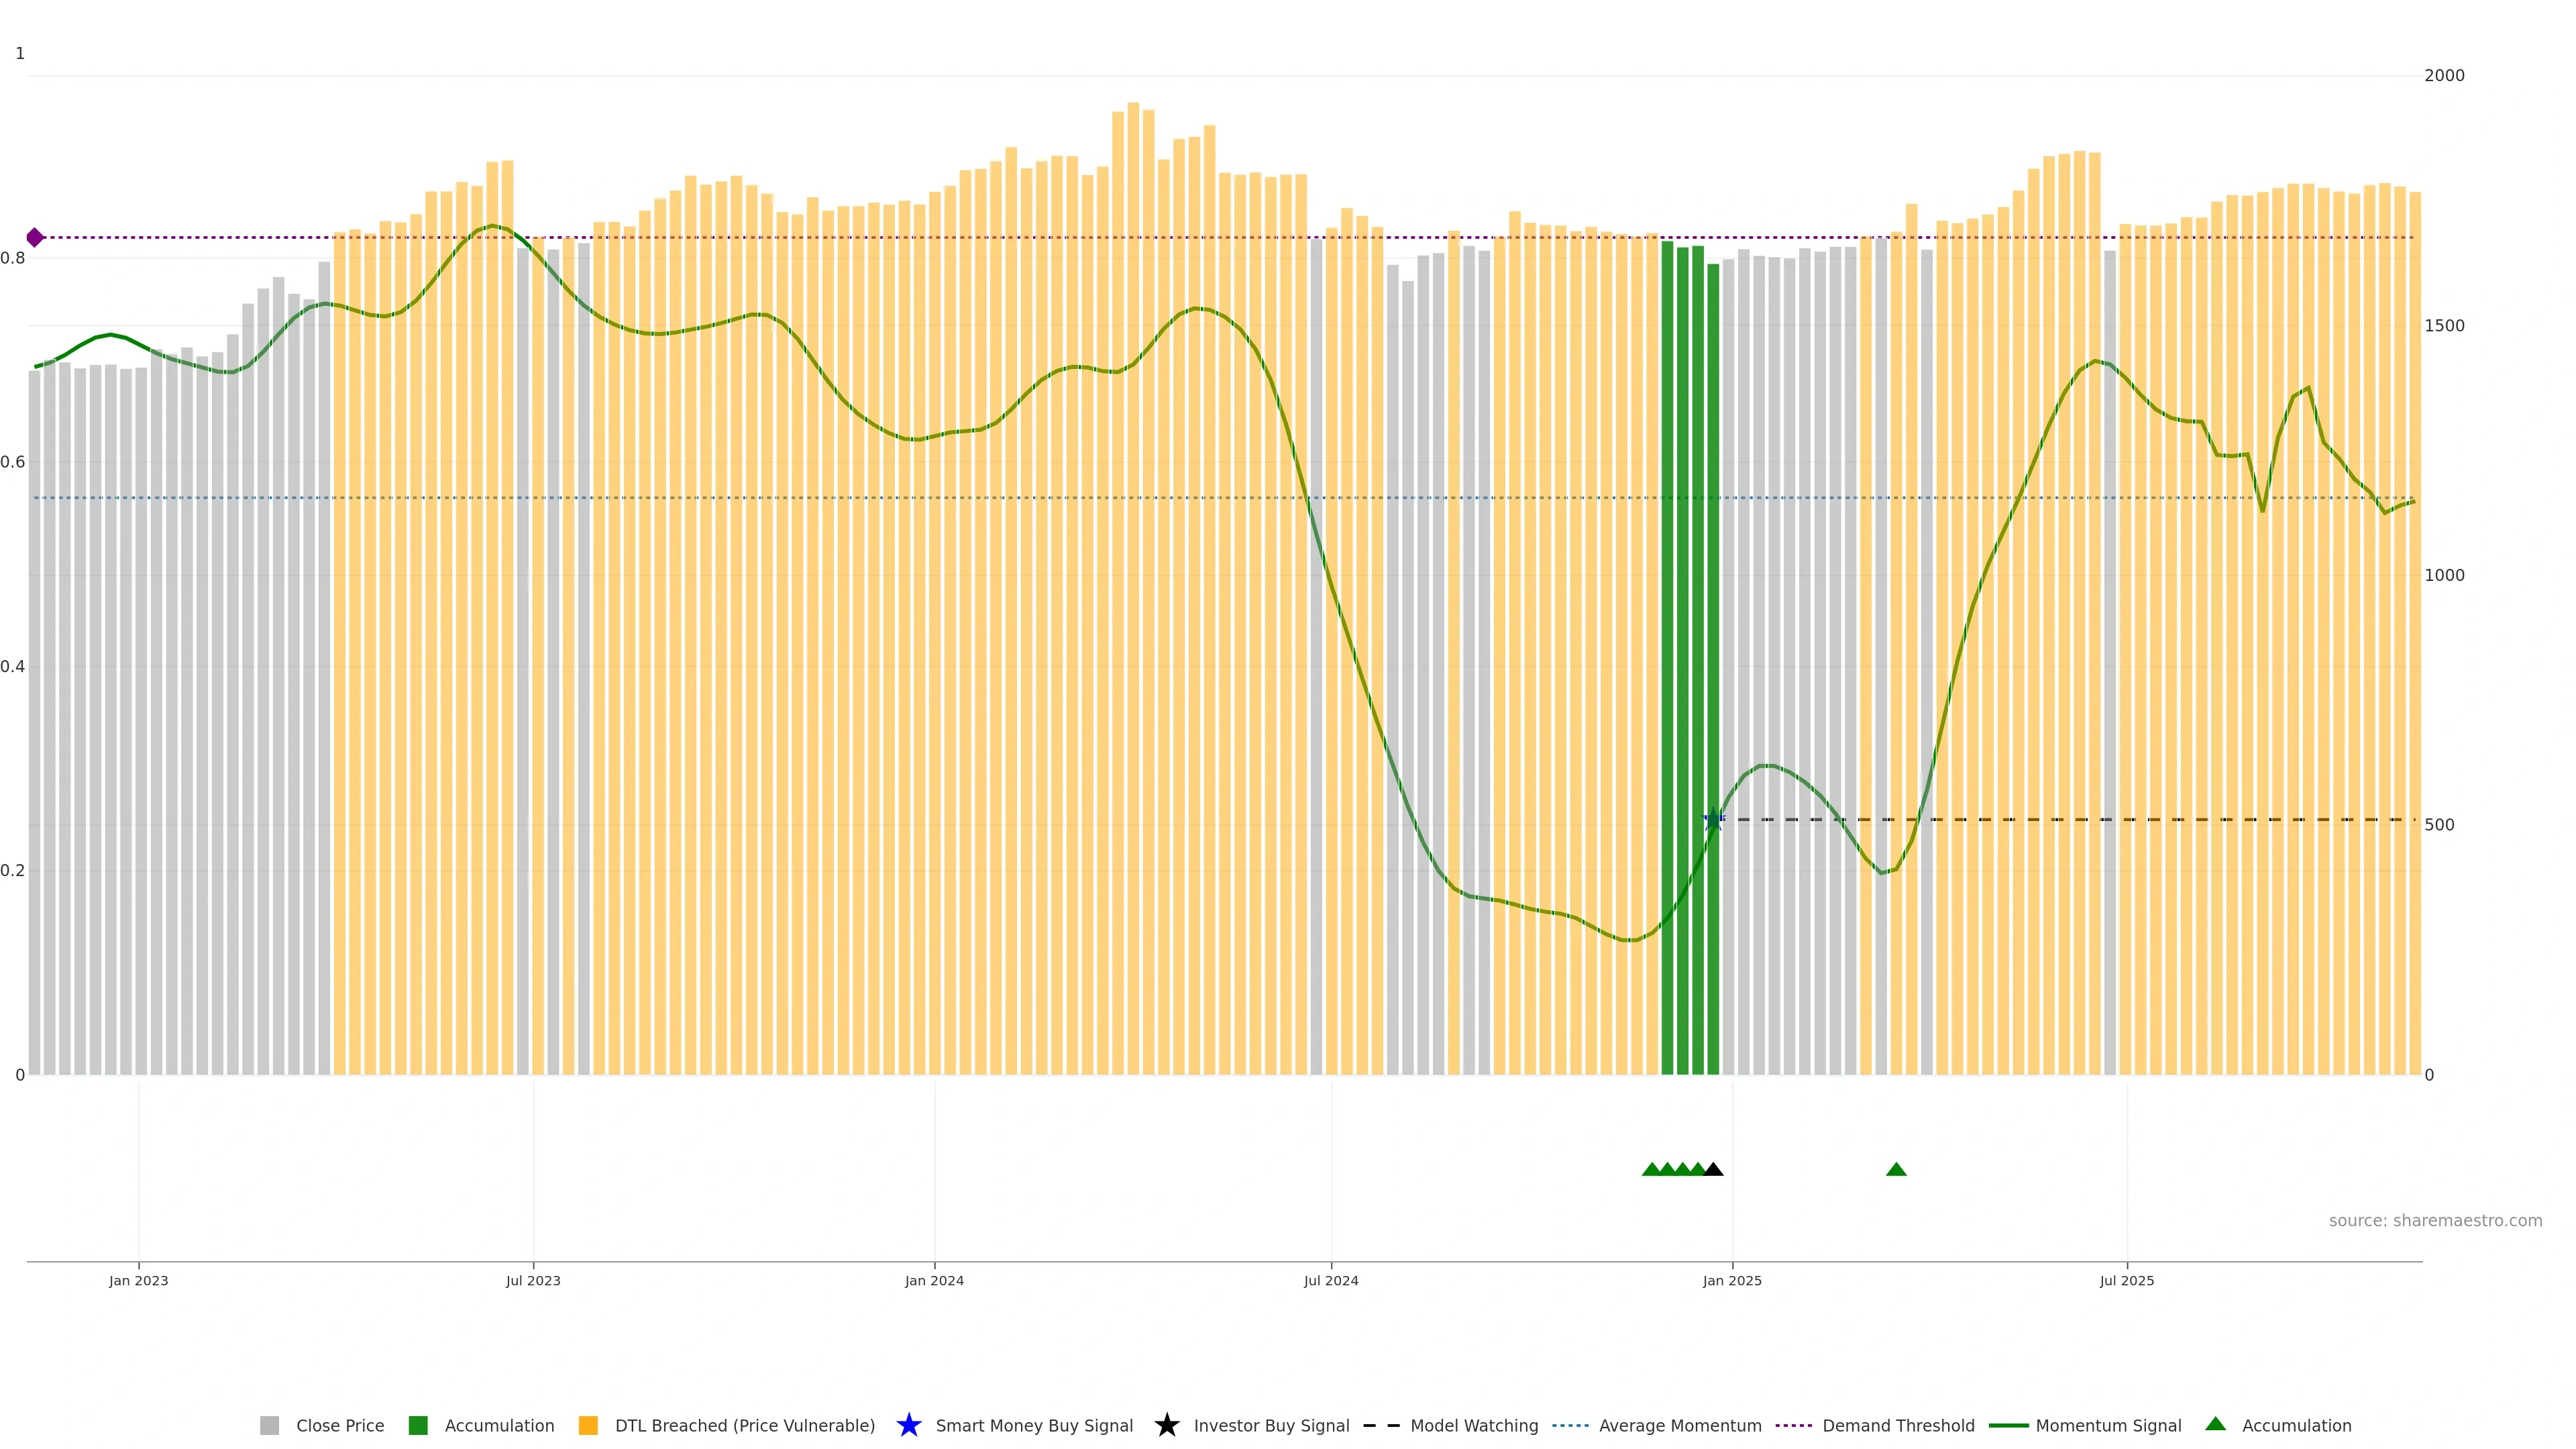Click the black Investor Buy Signal star in legend
2576x1449 pixels.
[x=1166, y=1425]
